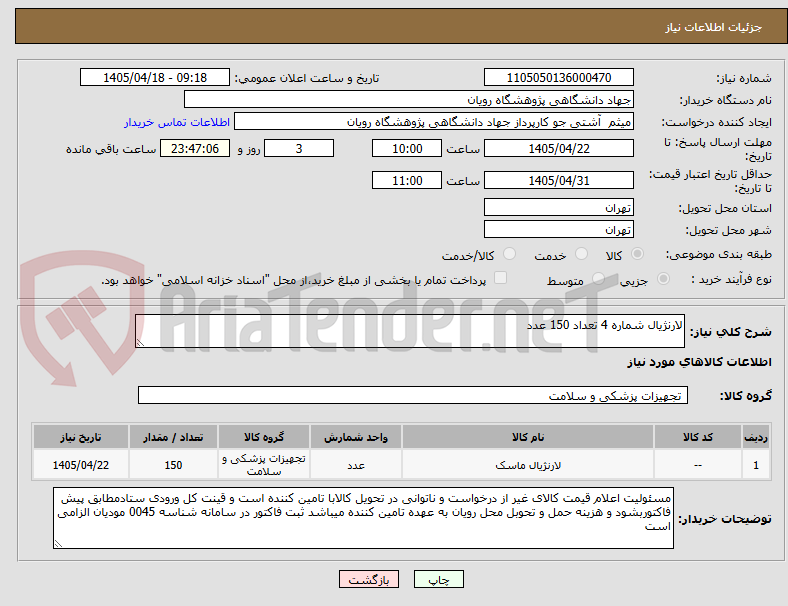Click the delivery city field تهران
The width and height of the screenshot is (788, 606).
pos(558,229)
